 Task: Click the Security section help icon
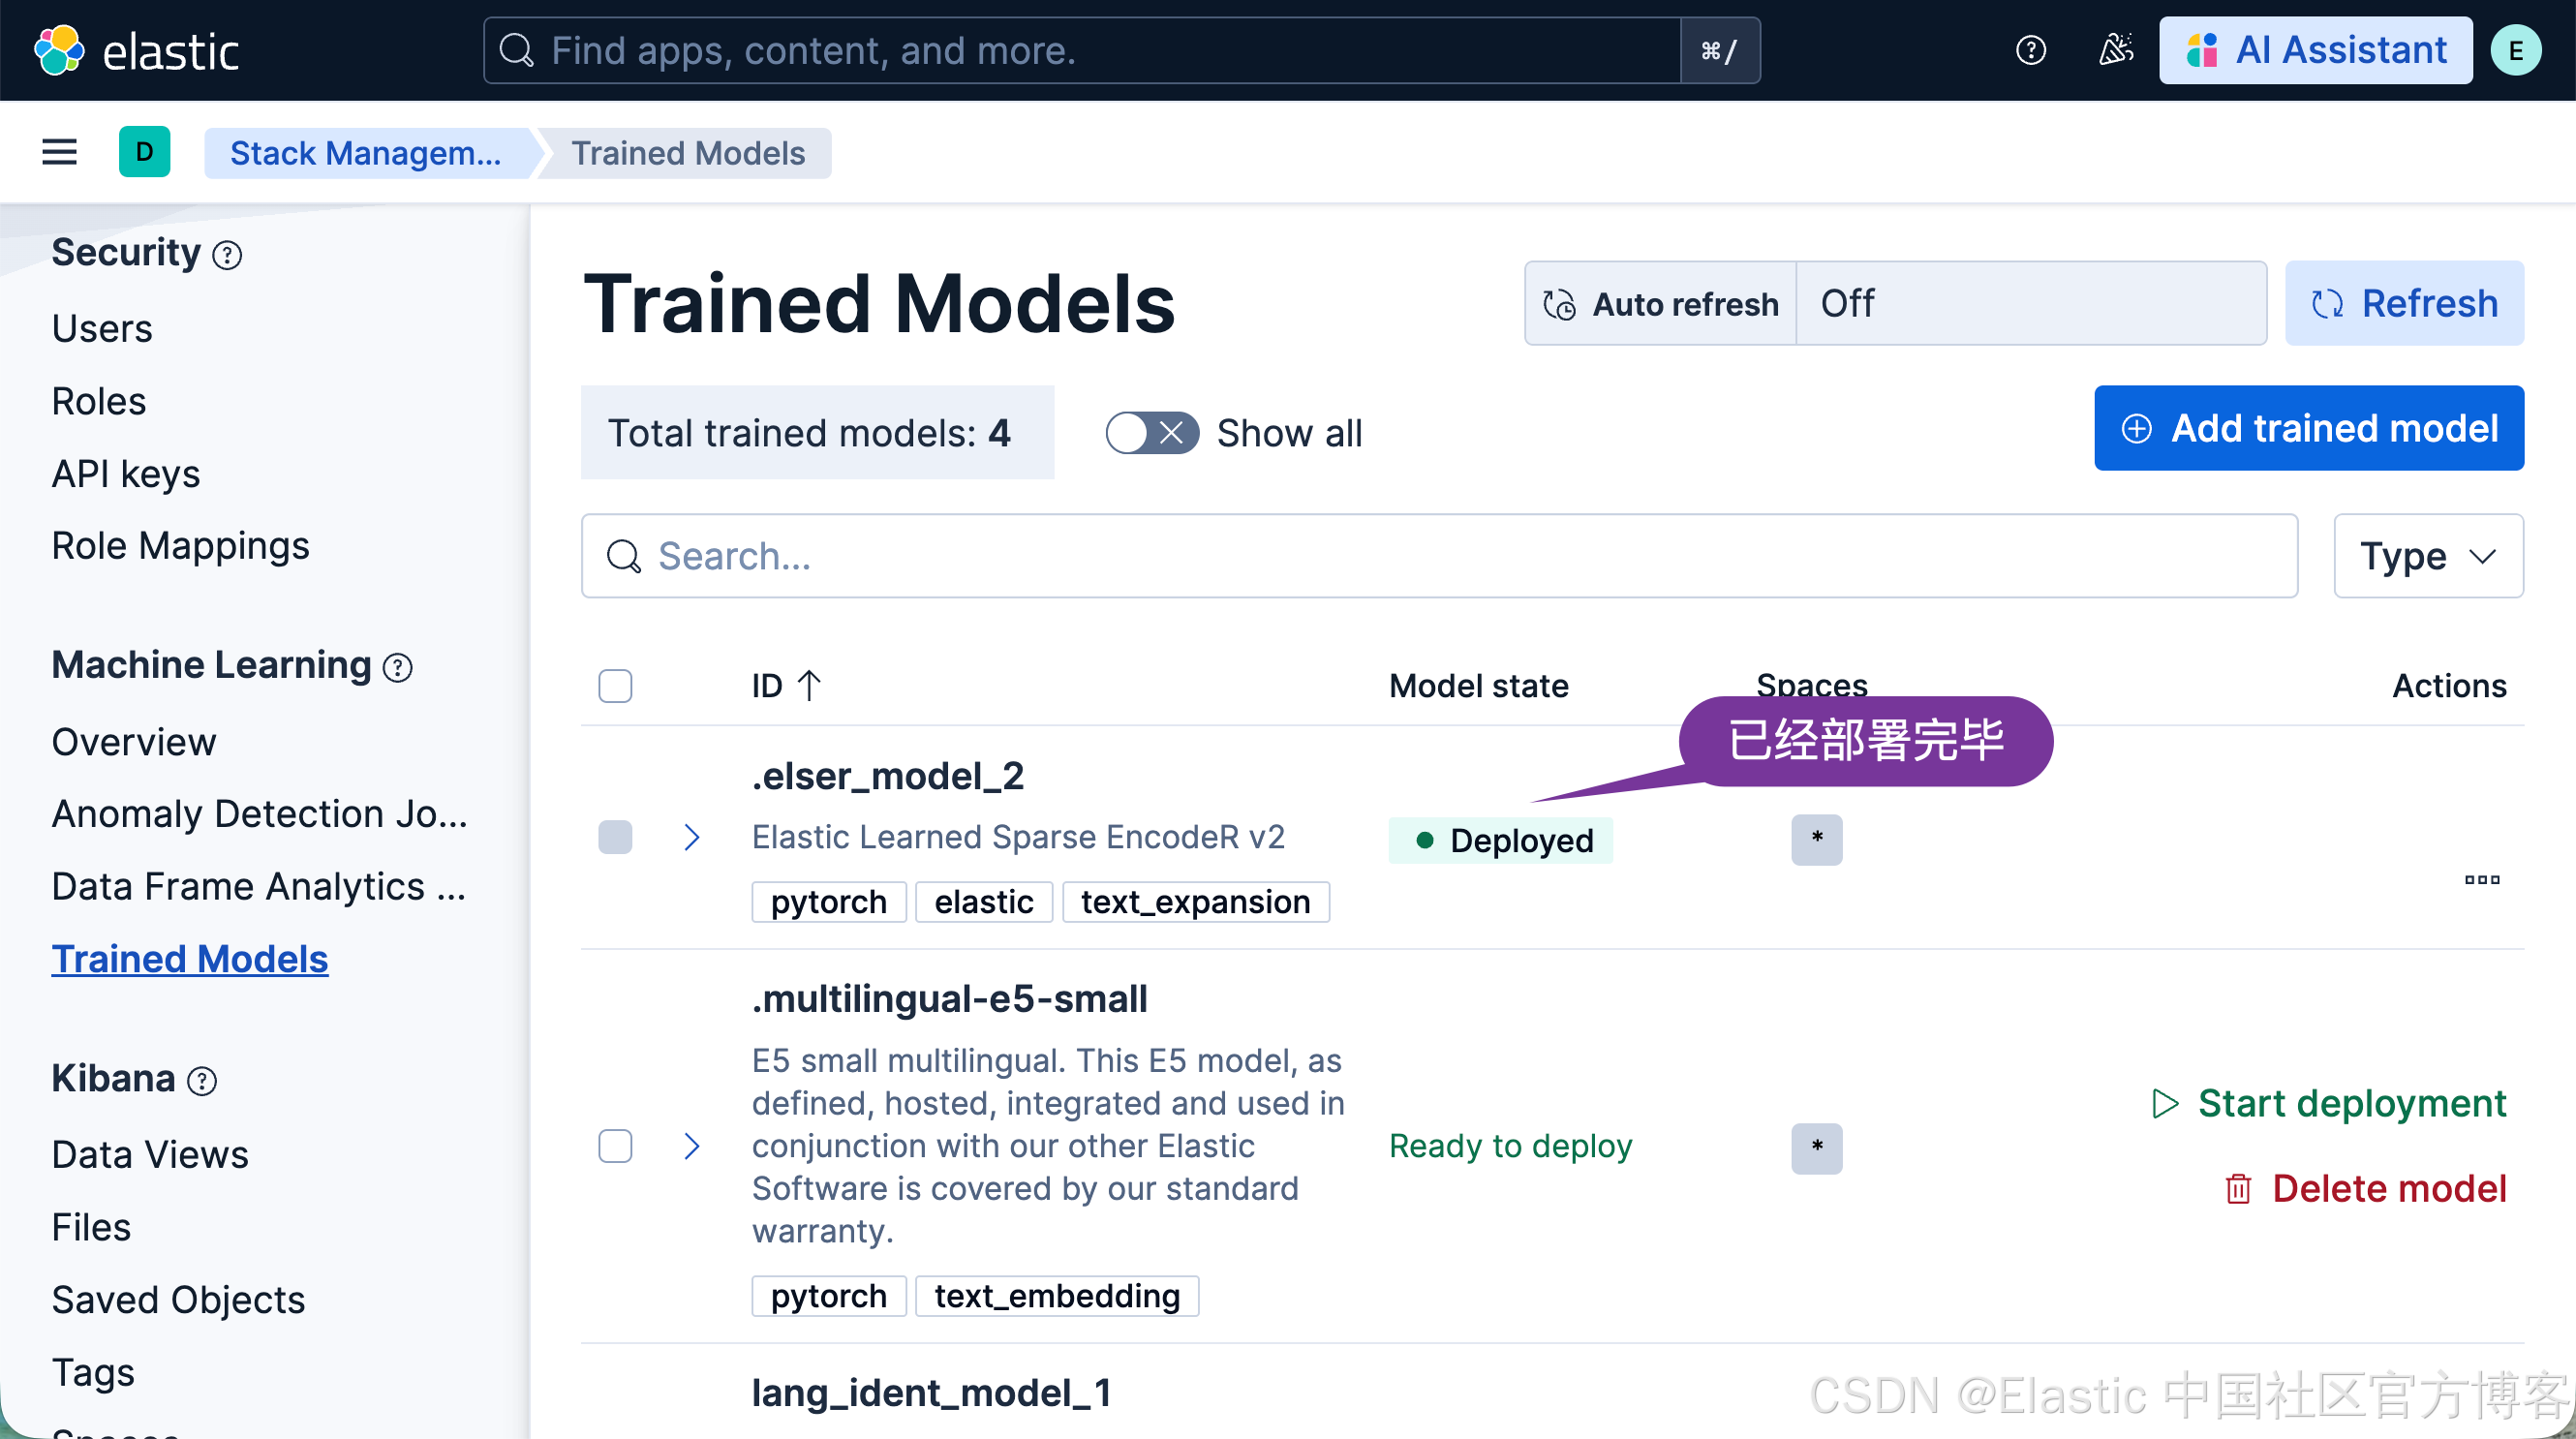227,255
